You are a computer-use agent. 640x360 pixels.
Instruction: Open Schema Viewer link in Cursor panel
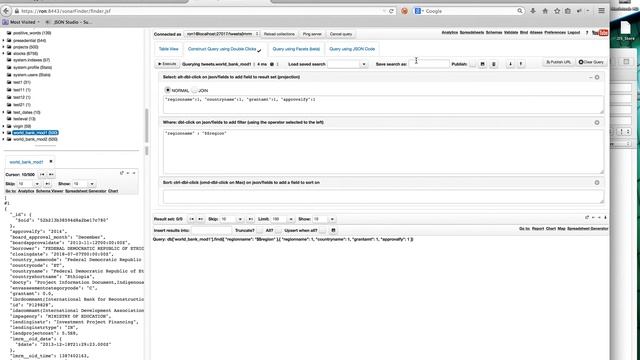point(49,191)
